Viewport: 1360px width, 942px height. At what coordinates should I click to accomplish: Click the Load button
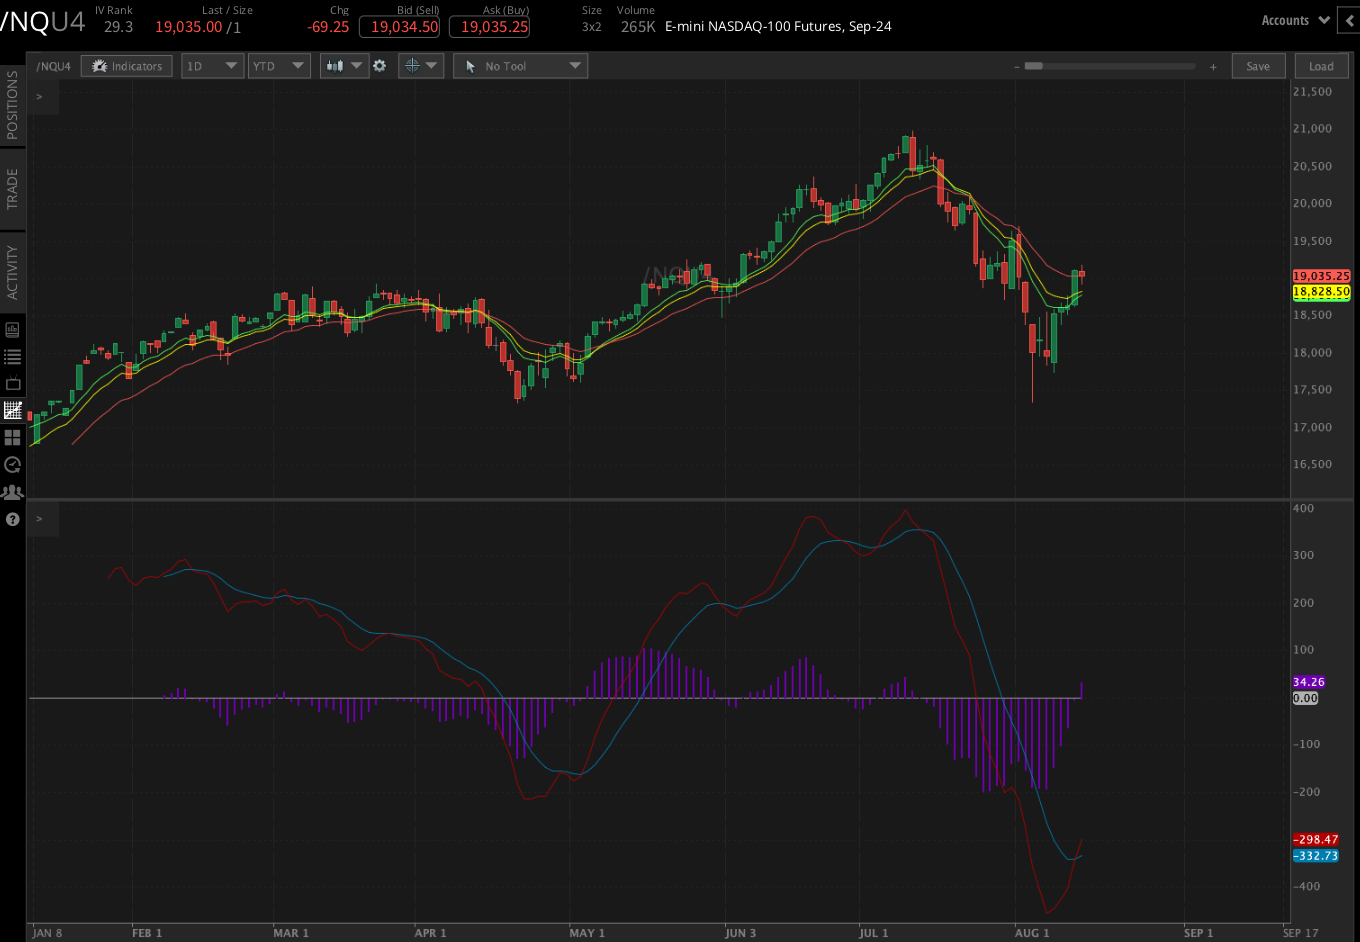(x=1321, y=65)
